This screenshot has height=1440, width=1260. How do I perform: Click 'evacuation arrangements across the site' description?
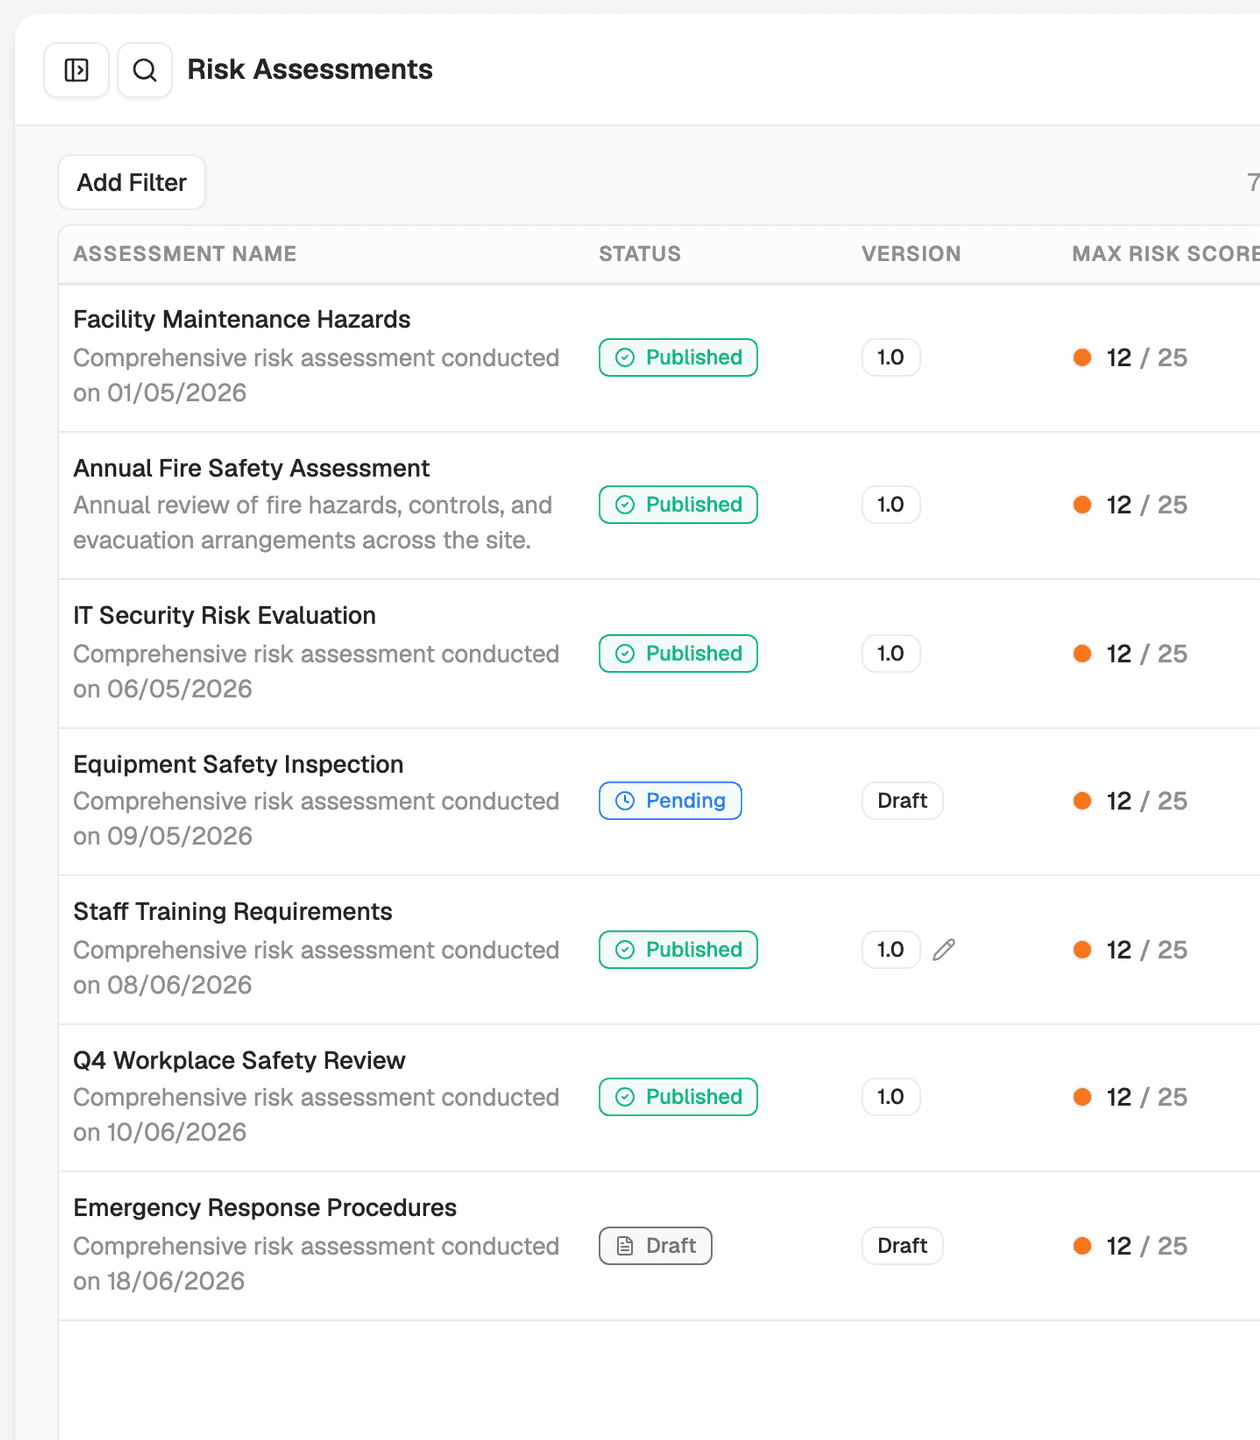point(302,540)
